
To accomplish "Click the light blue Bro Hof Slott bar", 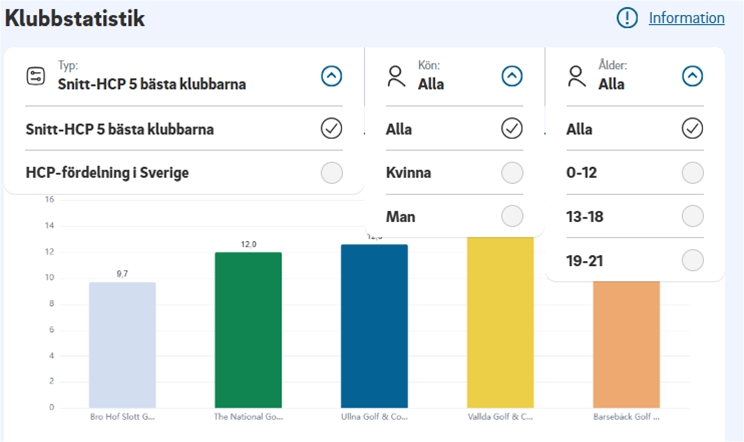I will click(122, 345).
